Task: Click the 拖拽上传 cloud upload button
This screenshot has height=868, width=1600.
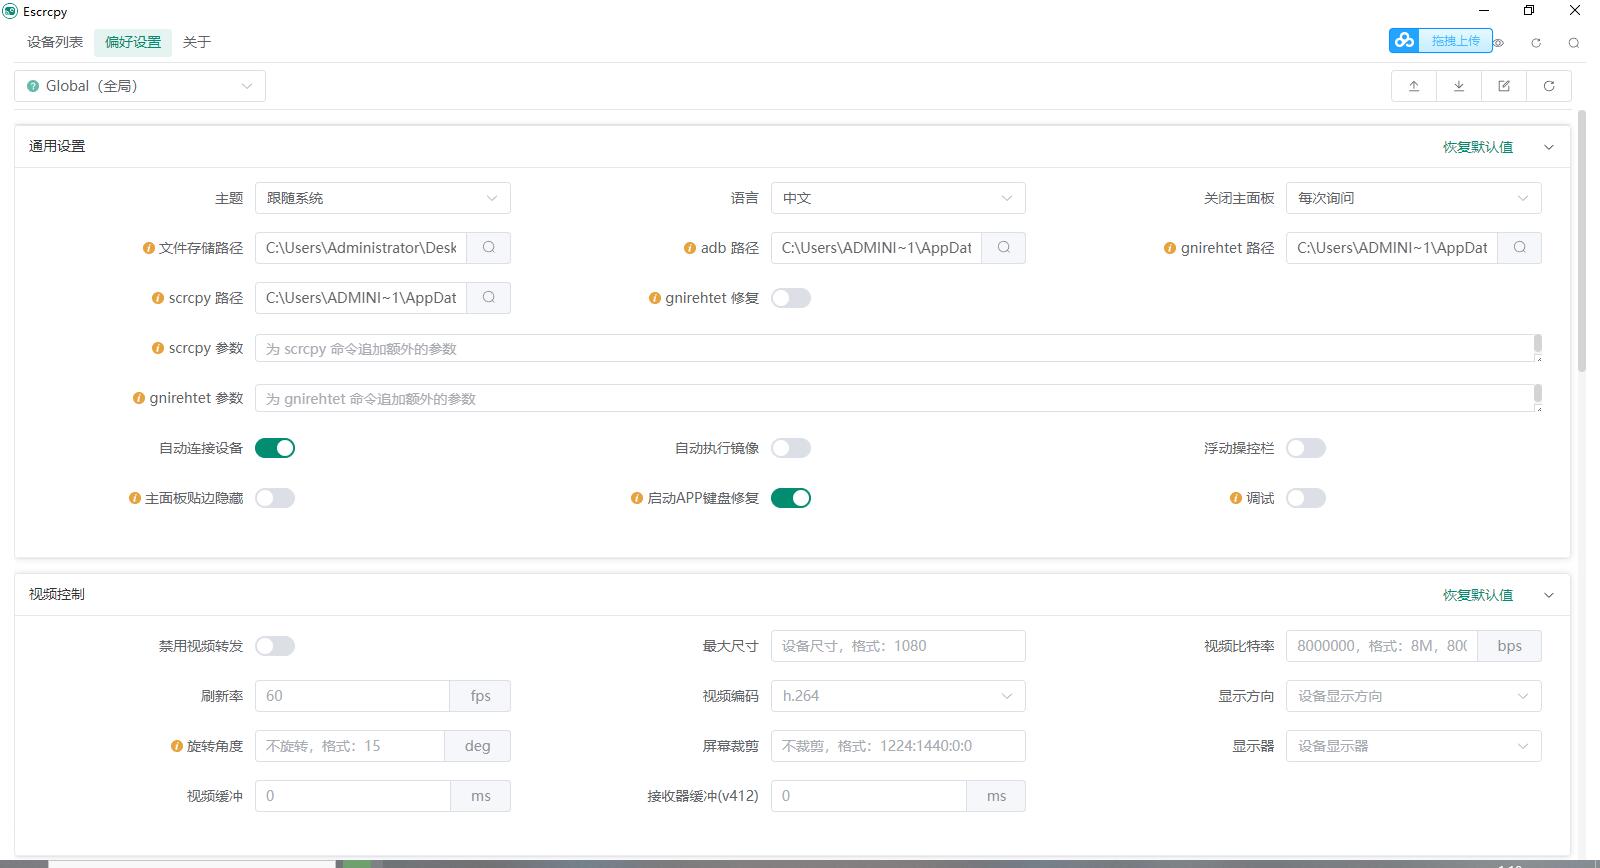Action: [x=1440, y=41]
